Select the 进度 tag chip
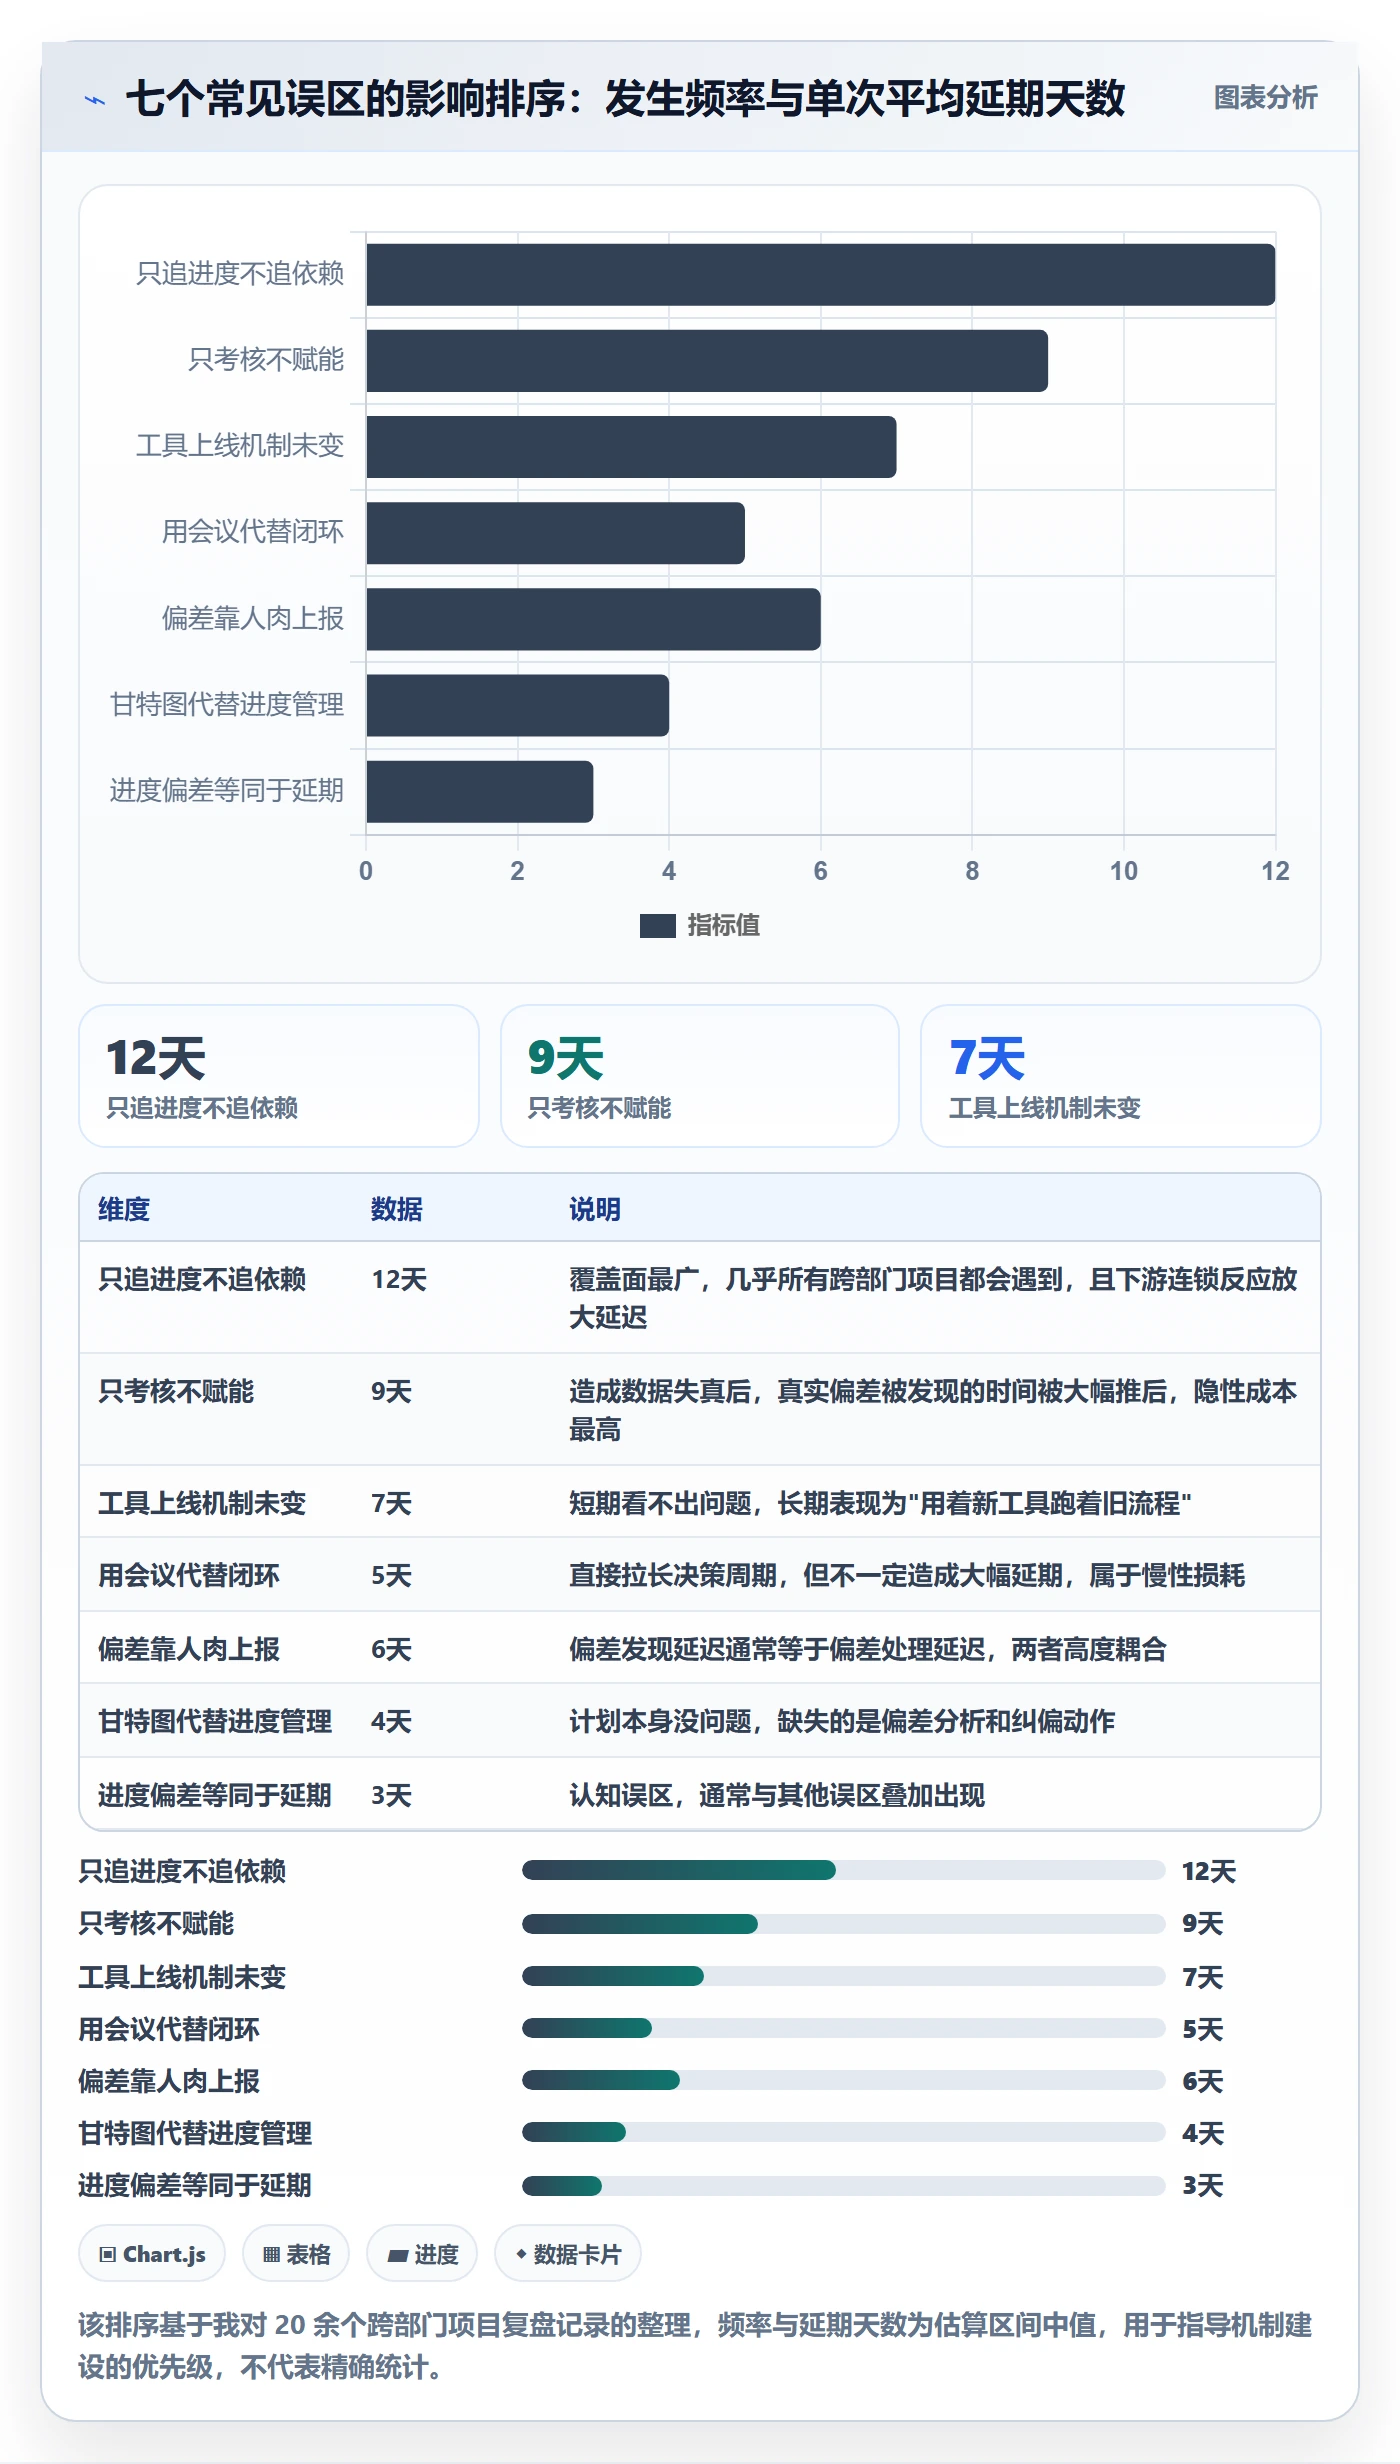The image size is (1400, 2464). point(422,2254)
